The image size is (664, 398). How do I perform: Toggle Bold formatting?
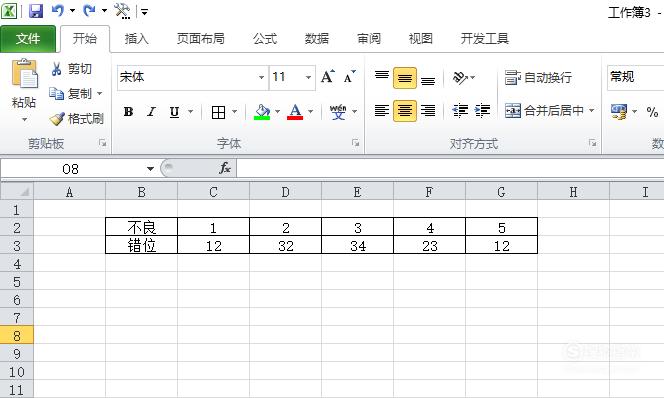coord(128,112)
